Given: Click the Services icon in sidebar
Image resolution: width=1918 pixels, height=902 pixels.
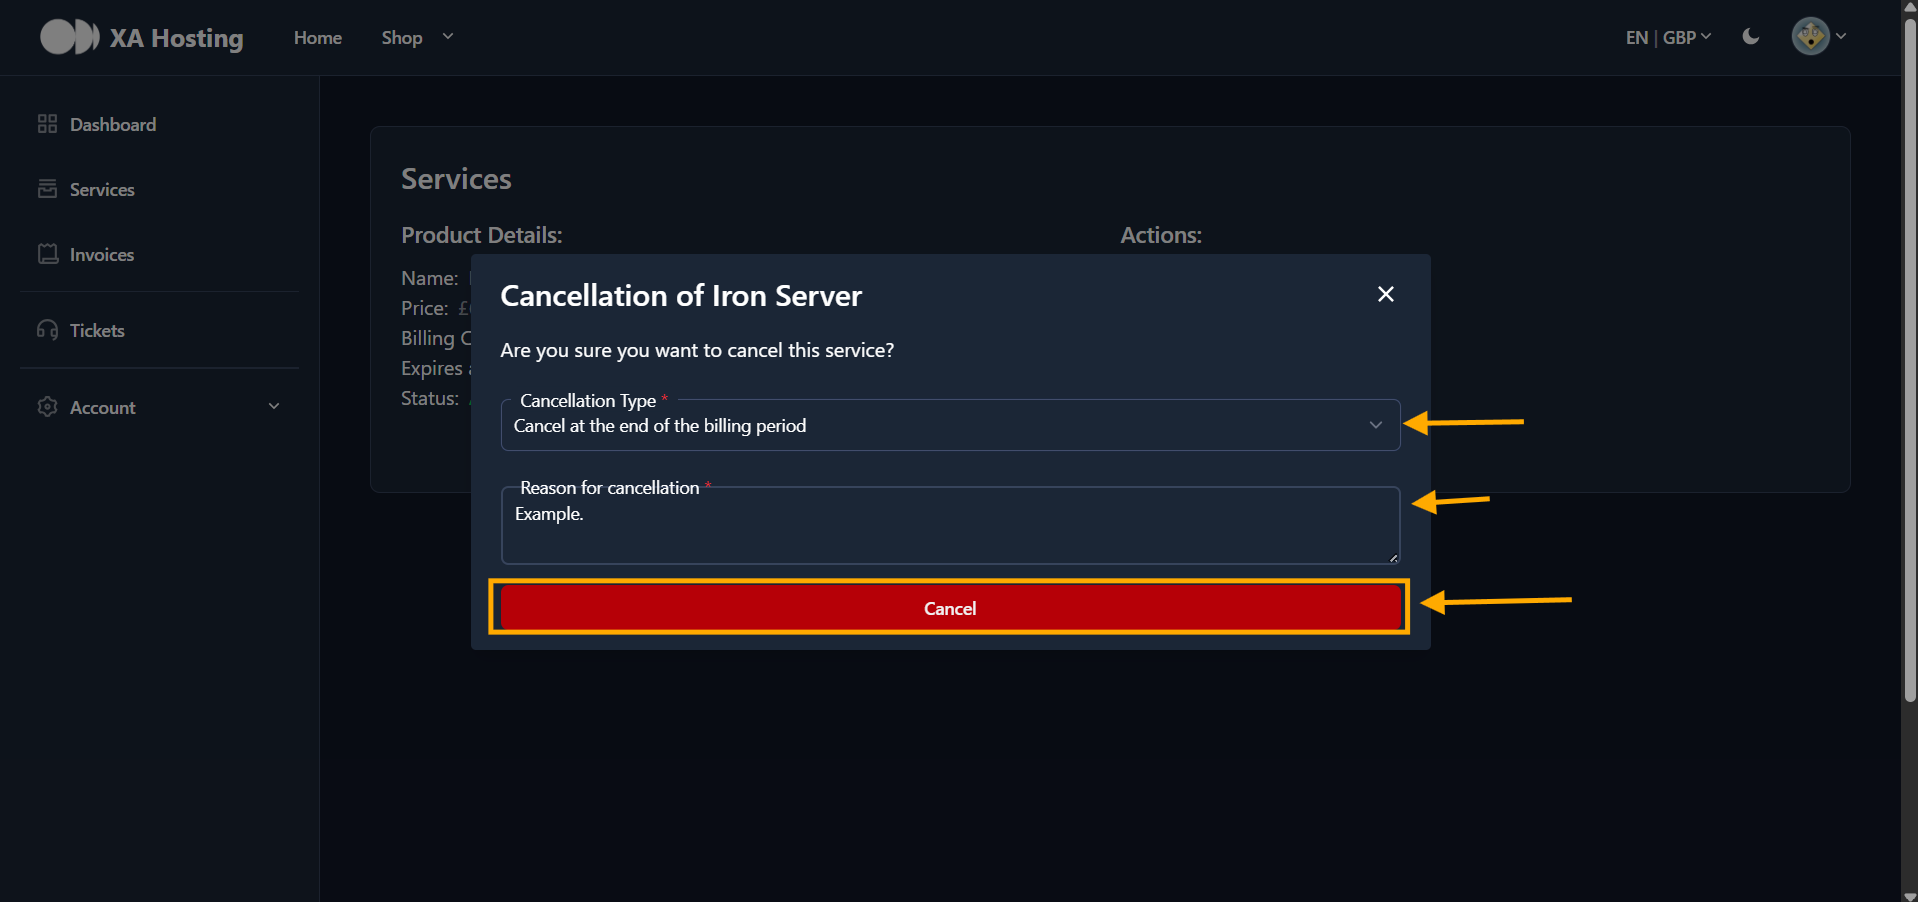Looking at the screenshot, I should (47, 189).
